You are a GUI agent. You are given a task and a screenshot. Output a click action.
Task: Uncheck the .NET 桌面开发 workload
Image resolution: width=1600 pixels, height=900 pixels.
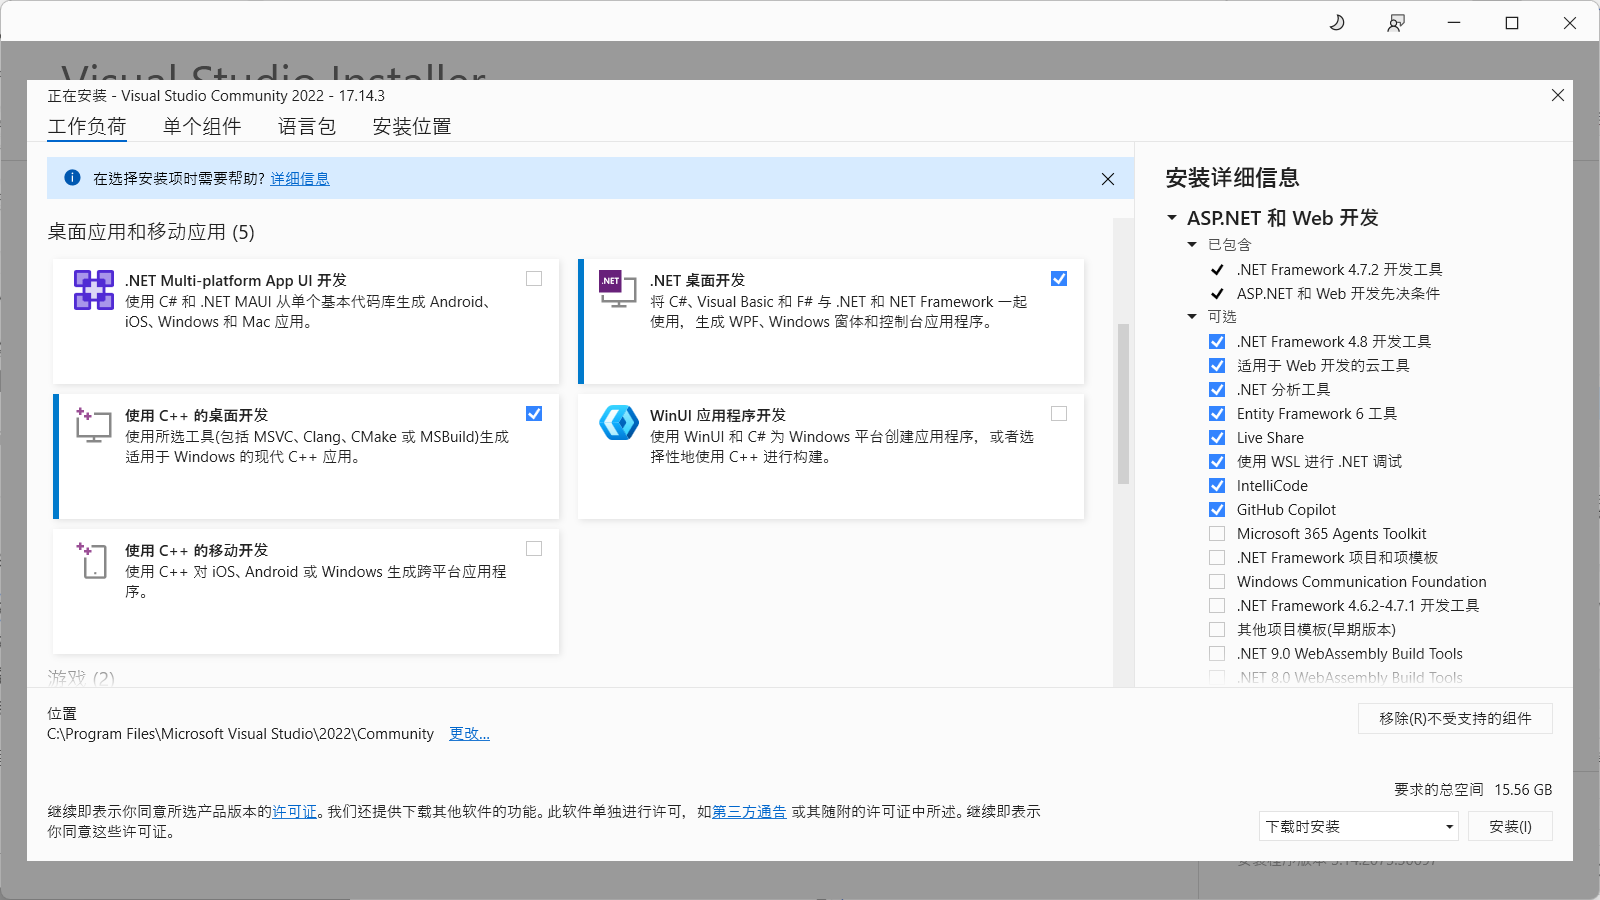1059,279
